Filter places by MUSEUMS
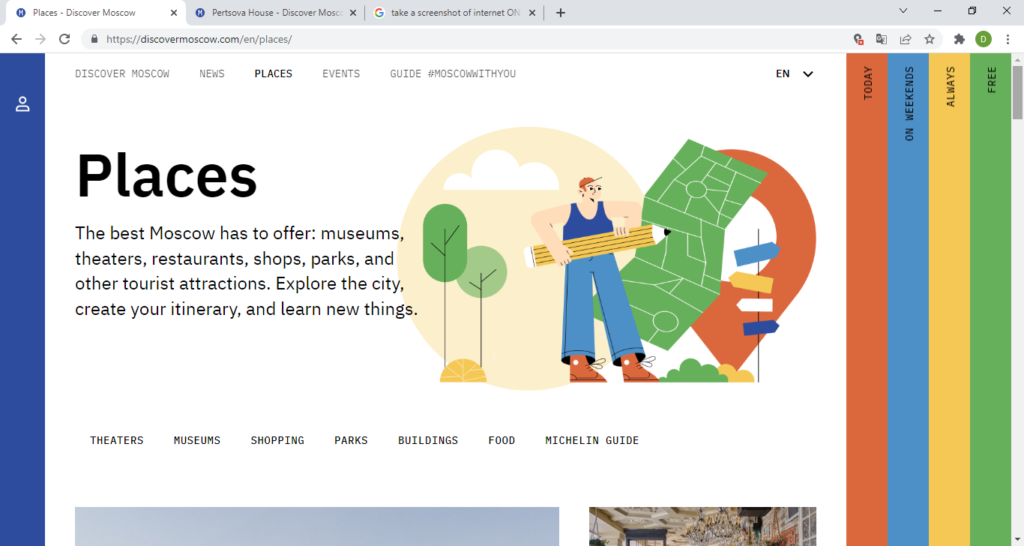The height and width of the screenshot is (546, 1024). (197, 440)
